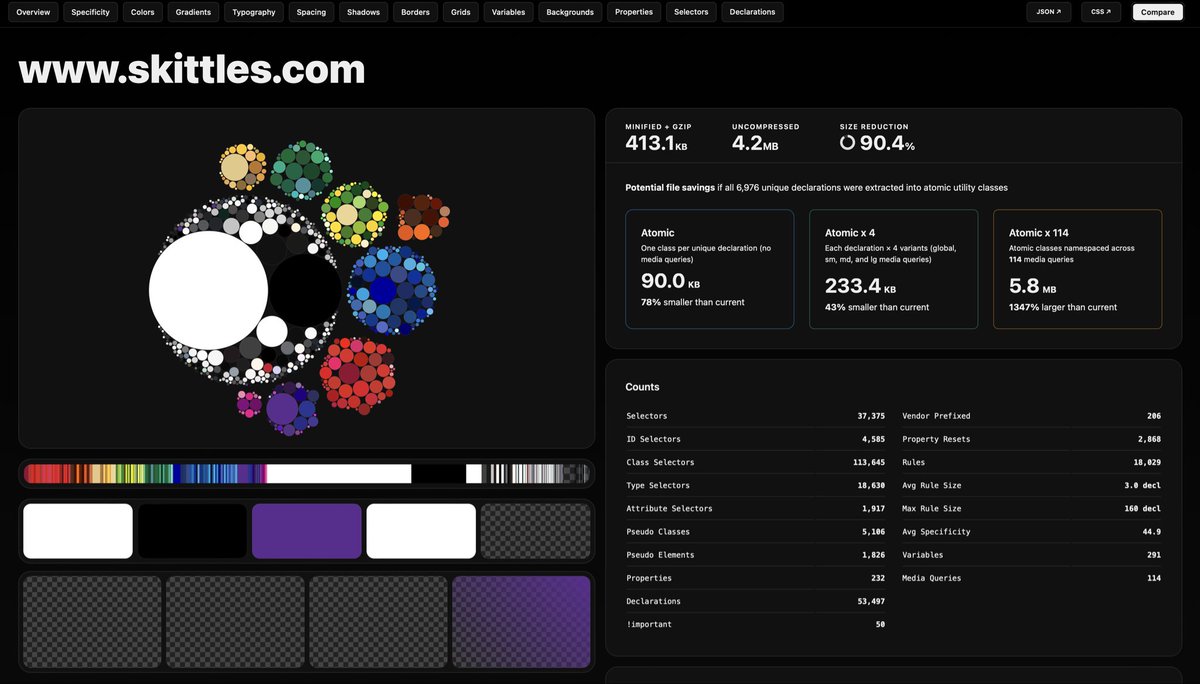Click the Class Selectors value 113,645
This screenshot has width=1200, height=684.
(x=866, y=462)
